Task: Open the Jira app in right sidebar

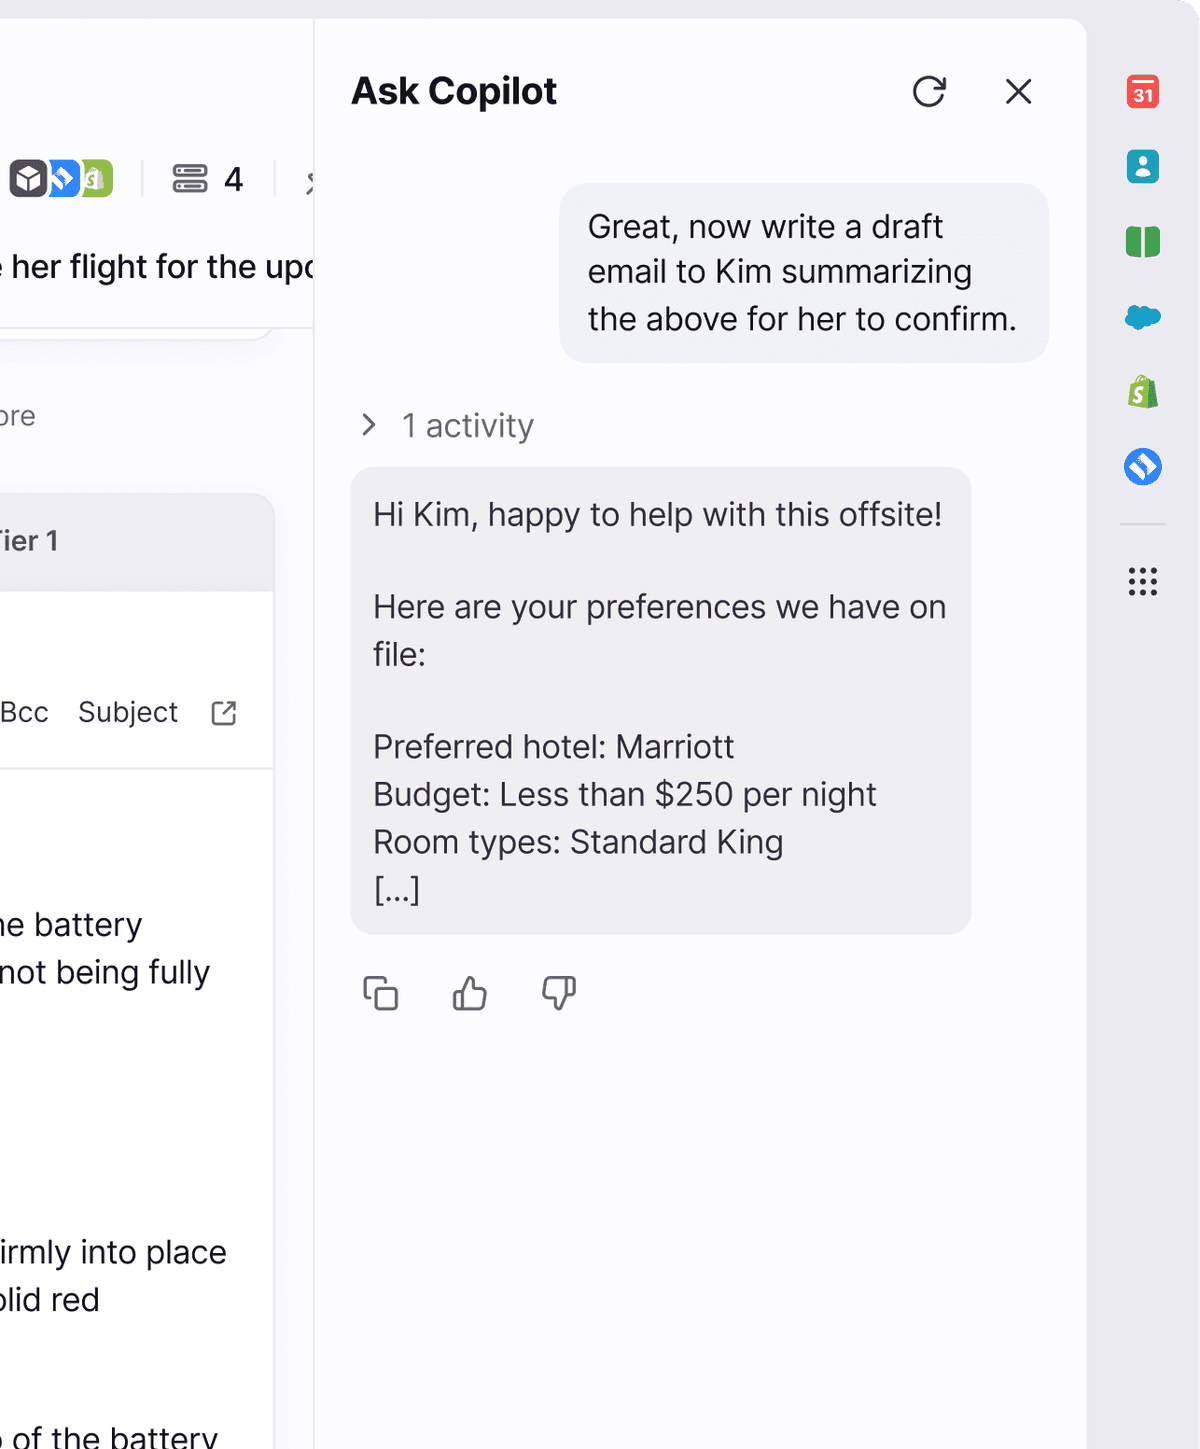Action: [x=1143, y=466]
